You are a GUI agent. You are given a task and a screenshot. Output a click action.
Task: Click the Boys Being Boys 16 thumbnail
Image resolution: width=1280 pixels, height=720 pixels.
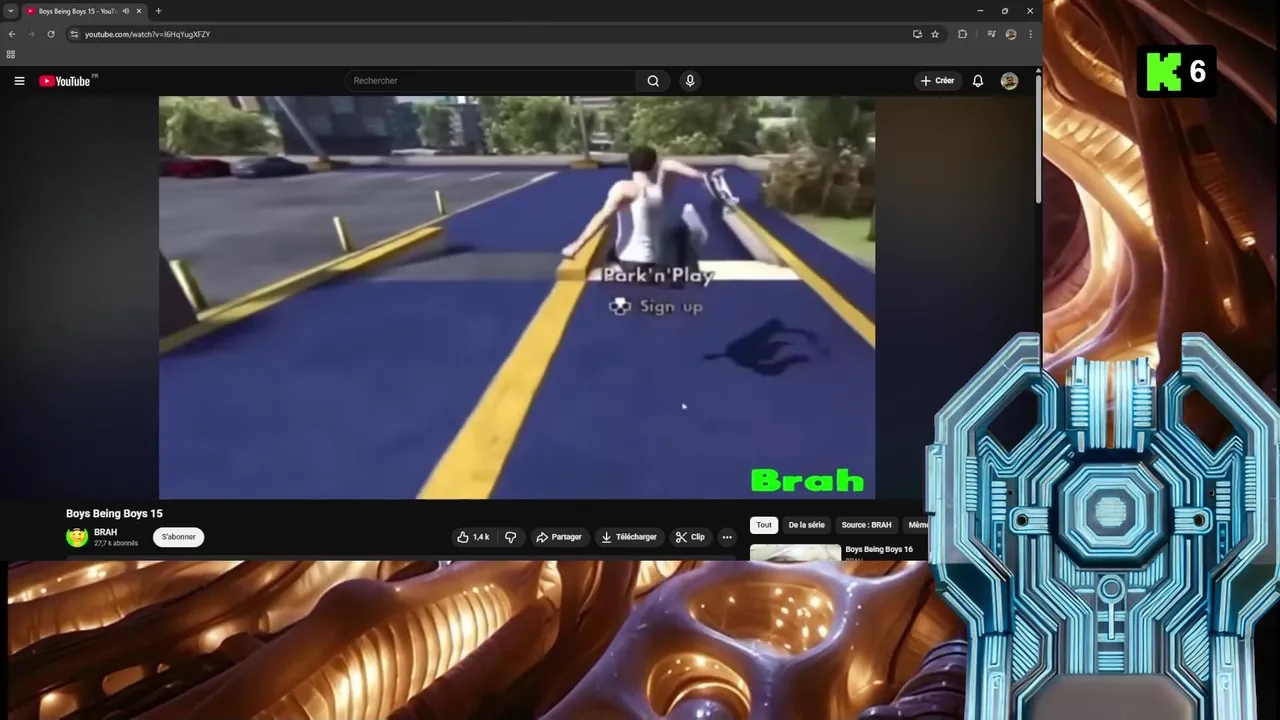click(x=795, y=552)
